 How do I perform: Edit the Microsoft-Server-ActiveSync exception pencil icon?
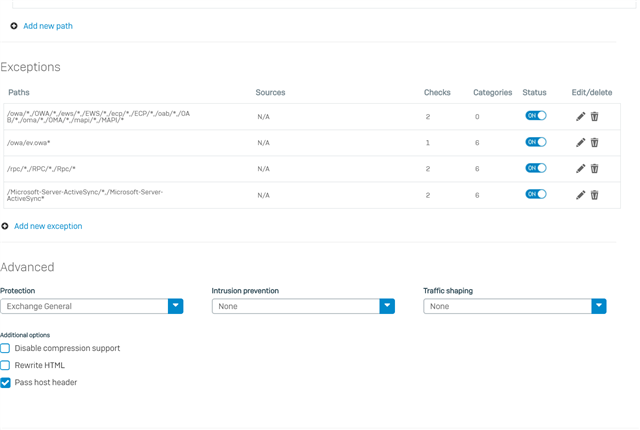[x=580, y=195]
